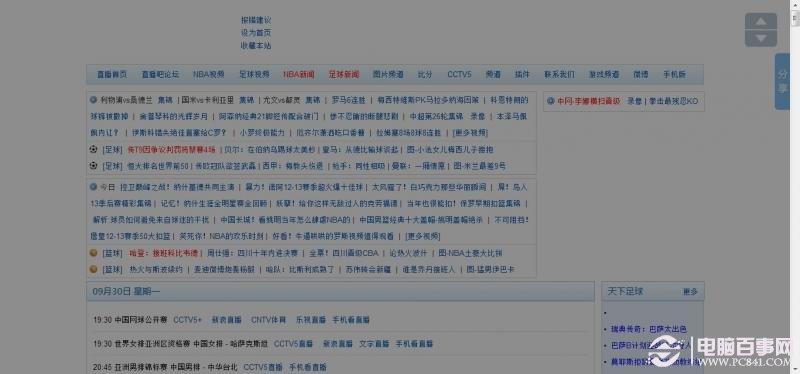This screenshot has height=374, width=800.
Task: Click the 收藏本站 link at the top
Action: pos(256,45)
